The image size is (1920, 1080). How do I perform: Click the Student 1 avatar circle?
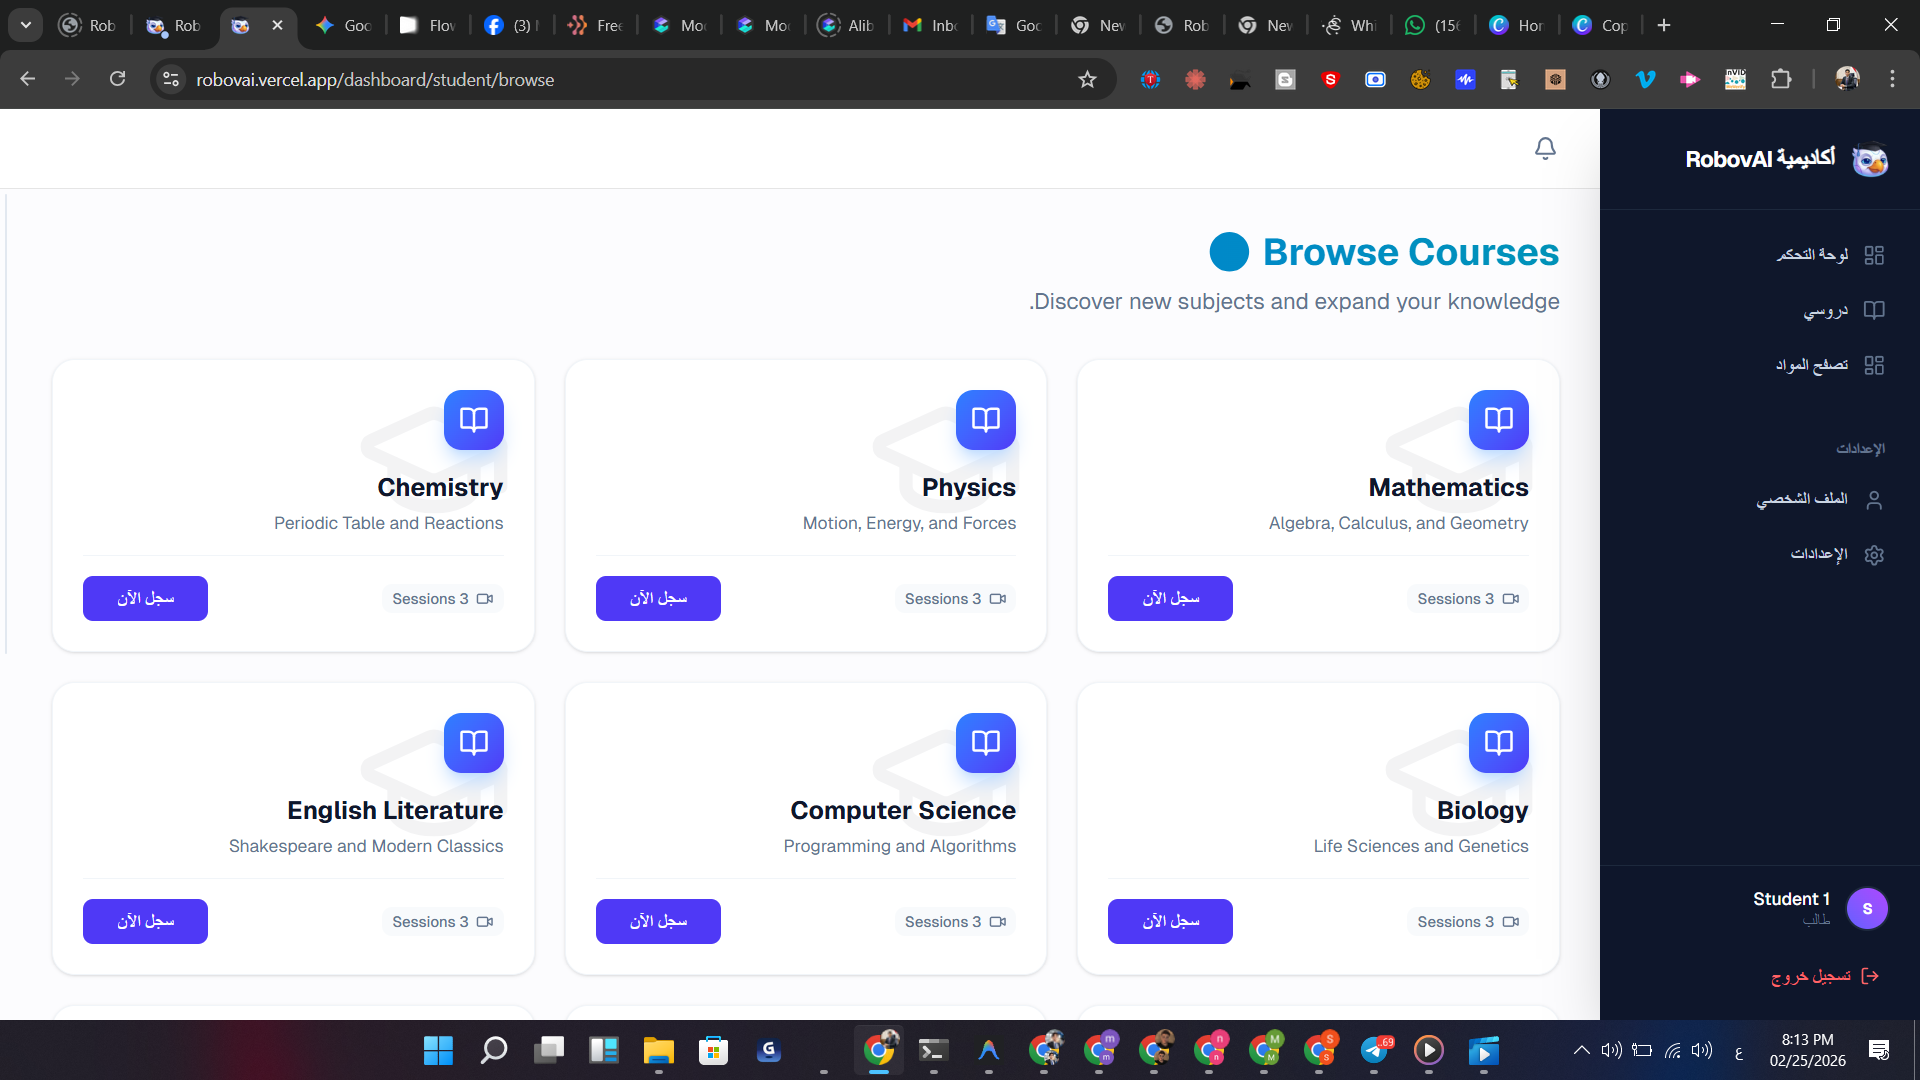coord(1866,909)
